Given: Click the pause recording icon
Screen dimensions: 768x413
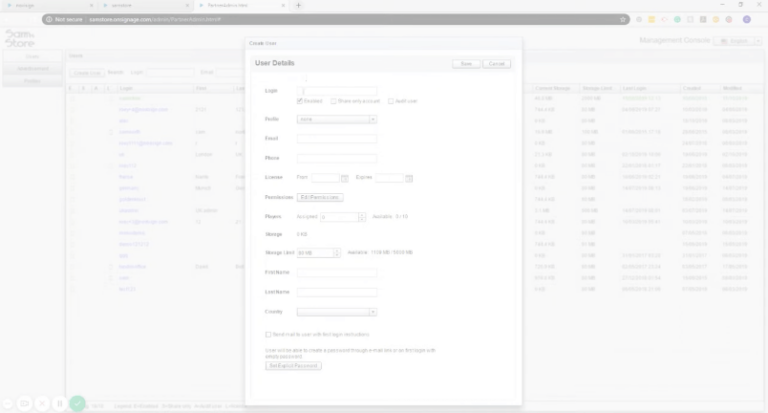Looking at the screenshot, I should [x=60, y=404].
